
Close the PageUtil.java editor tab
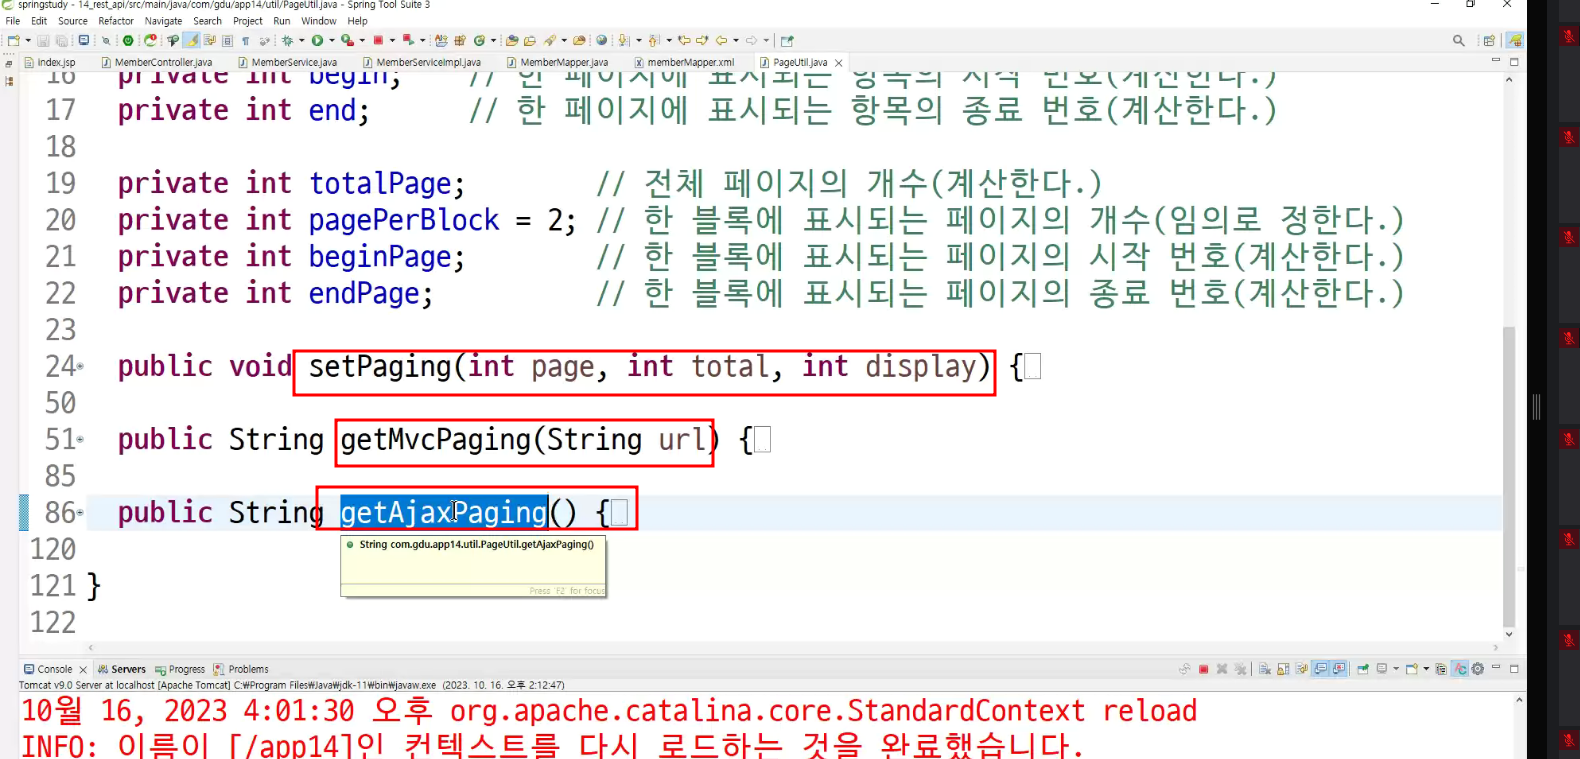pyautogui.click(x=839, y=62)
